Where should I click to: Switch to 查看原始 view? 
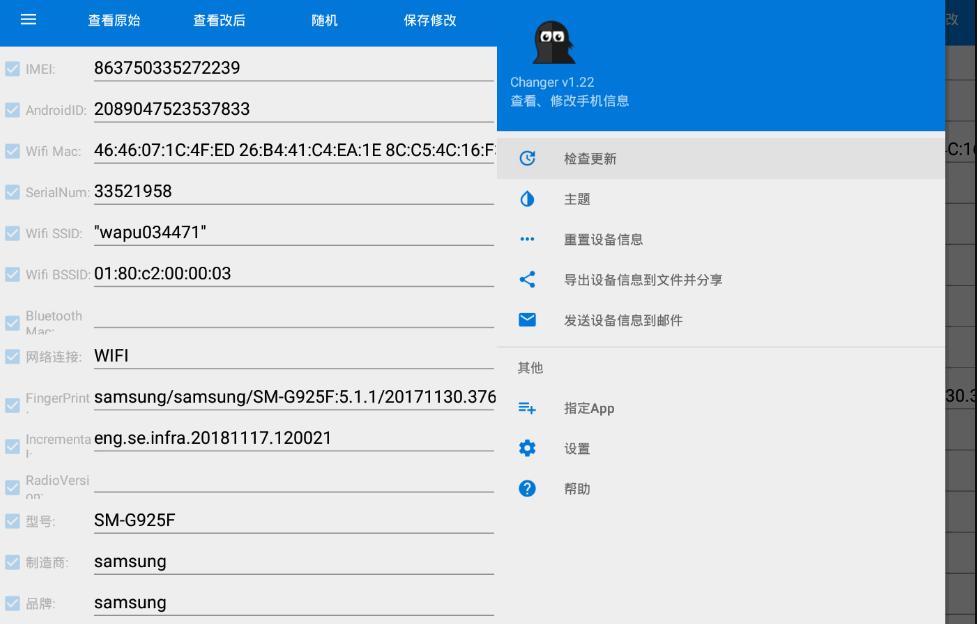point(113,18)
